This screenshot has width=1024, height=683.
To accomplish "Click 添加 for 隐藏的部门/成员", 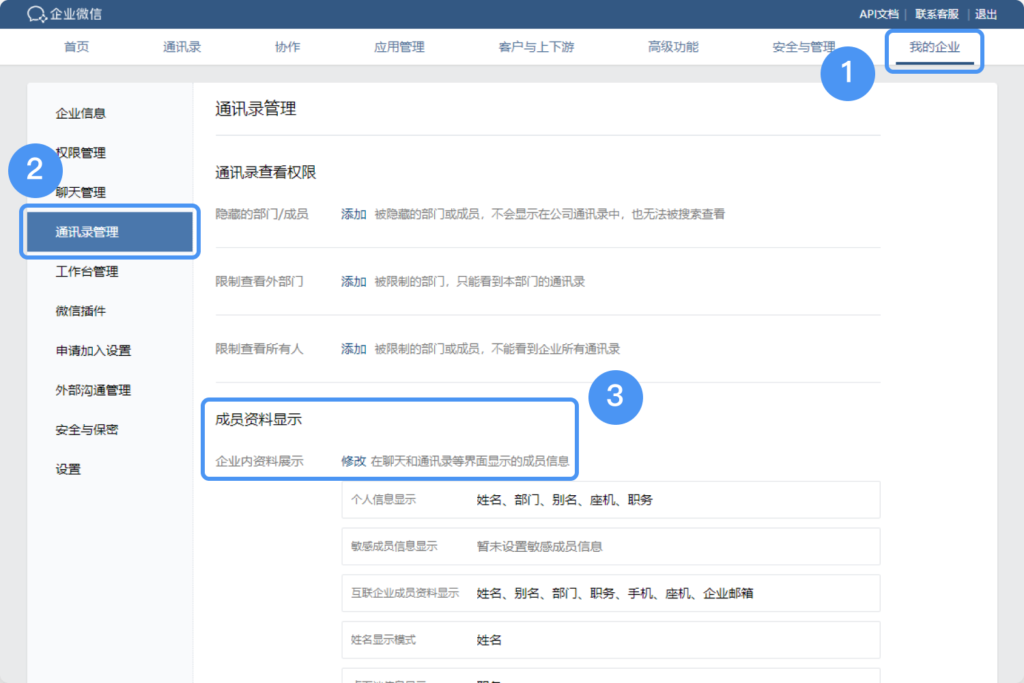I will click(x=353, y=214).
